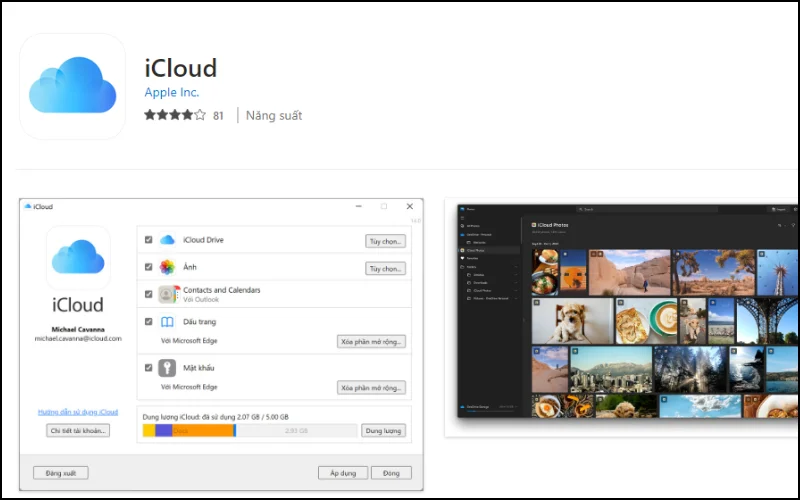
Task: Open the fluffy dog on chair photo
Action: pyautogui.click(x=572, y=321)
